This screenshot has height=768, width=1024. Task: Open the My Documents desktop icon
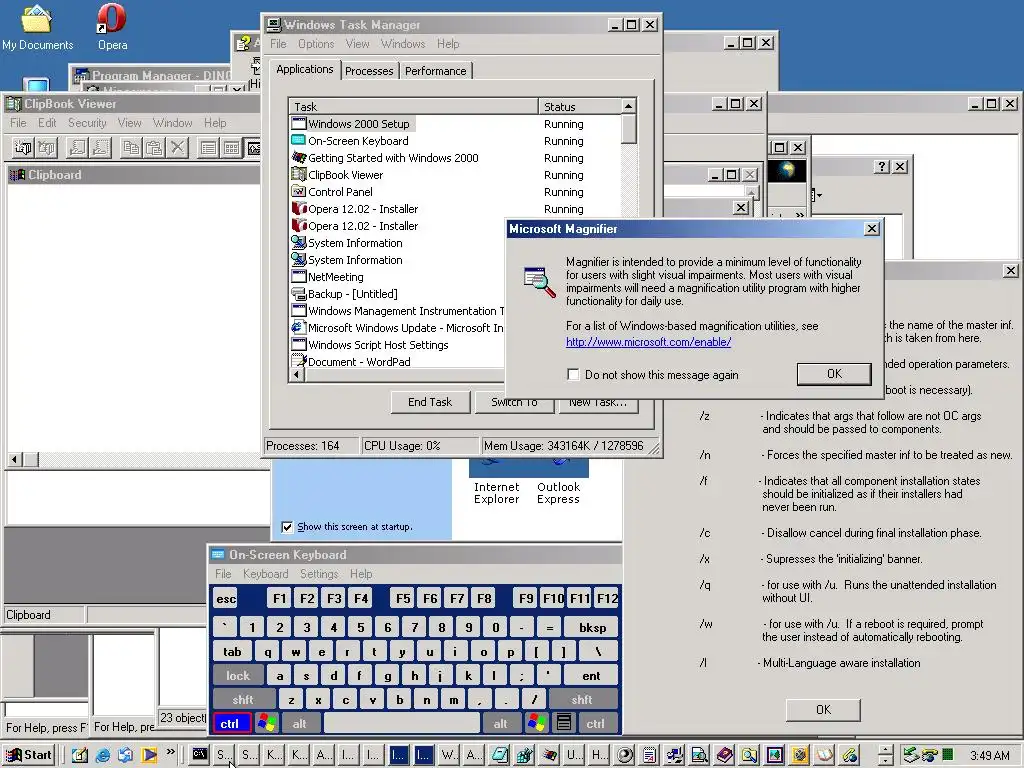[x=37, y=27]
